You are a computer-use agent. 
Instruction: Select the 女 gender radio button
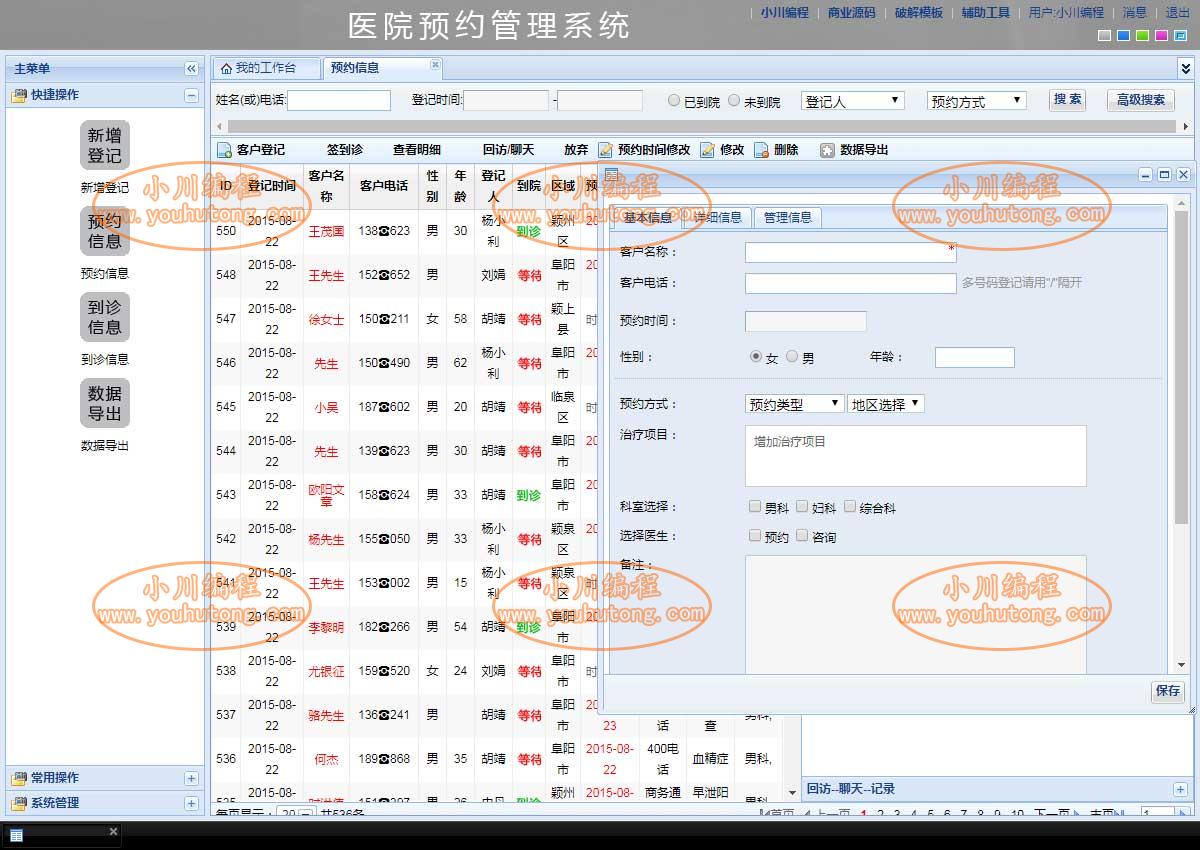click(756, 356)
